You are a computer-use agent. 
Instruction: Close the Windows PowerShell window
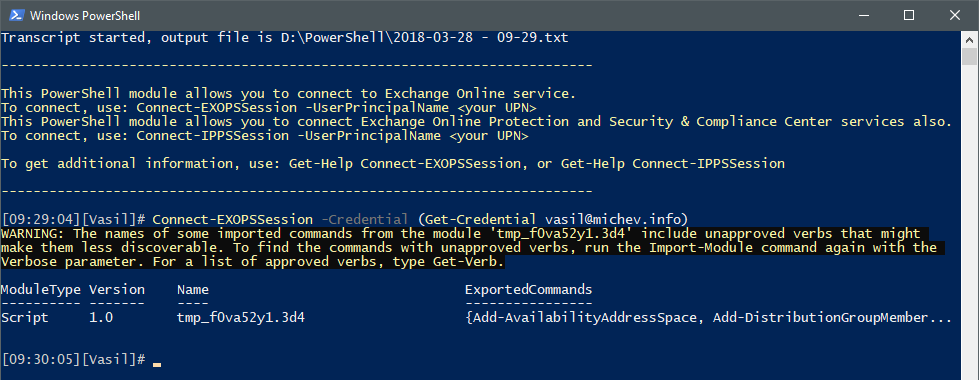coord(955,16)
